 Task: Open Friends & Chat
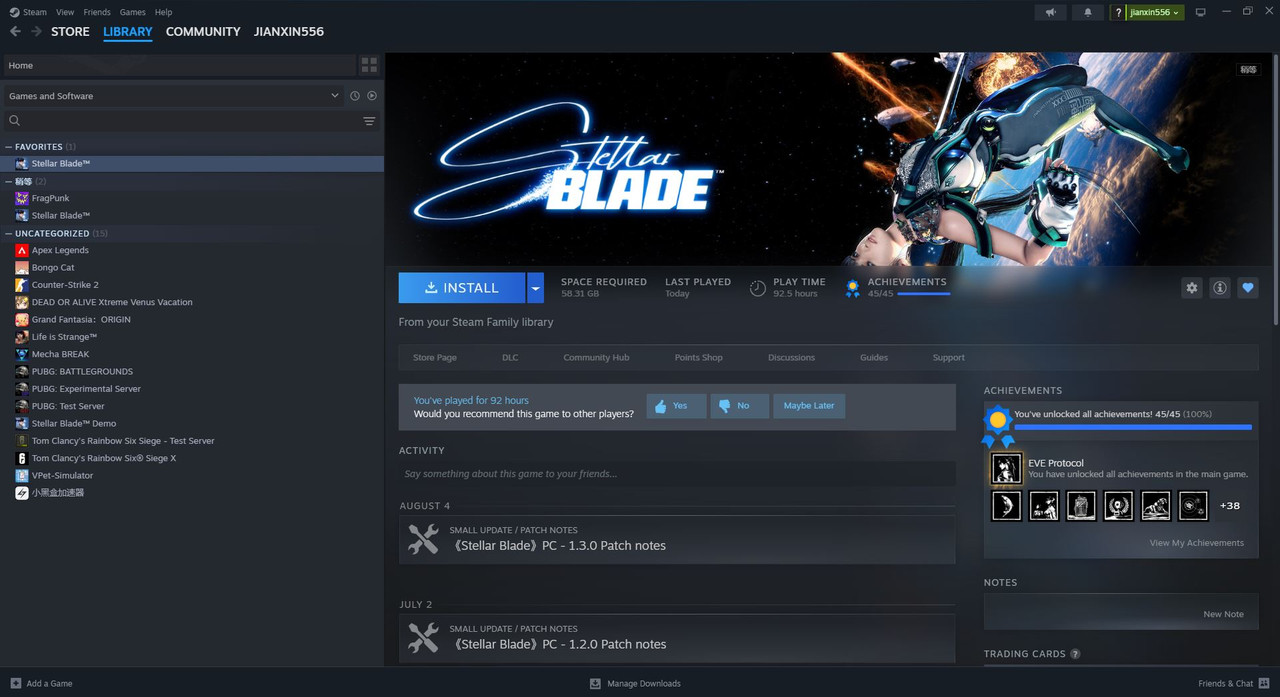pyautogui.click(x=1233, y=683)
